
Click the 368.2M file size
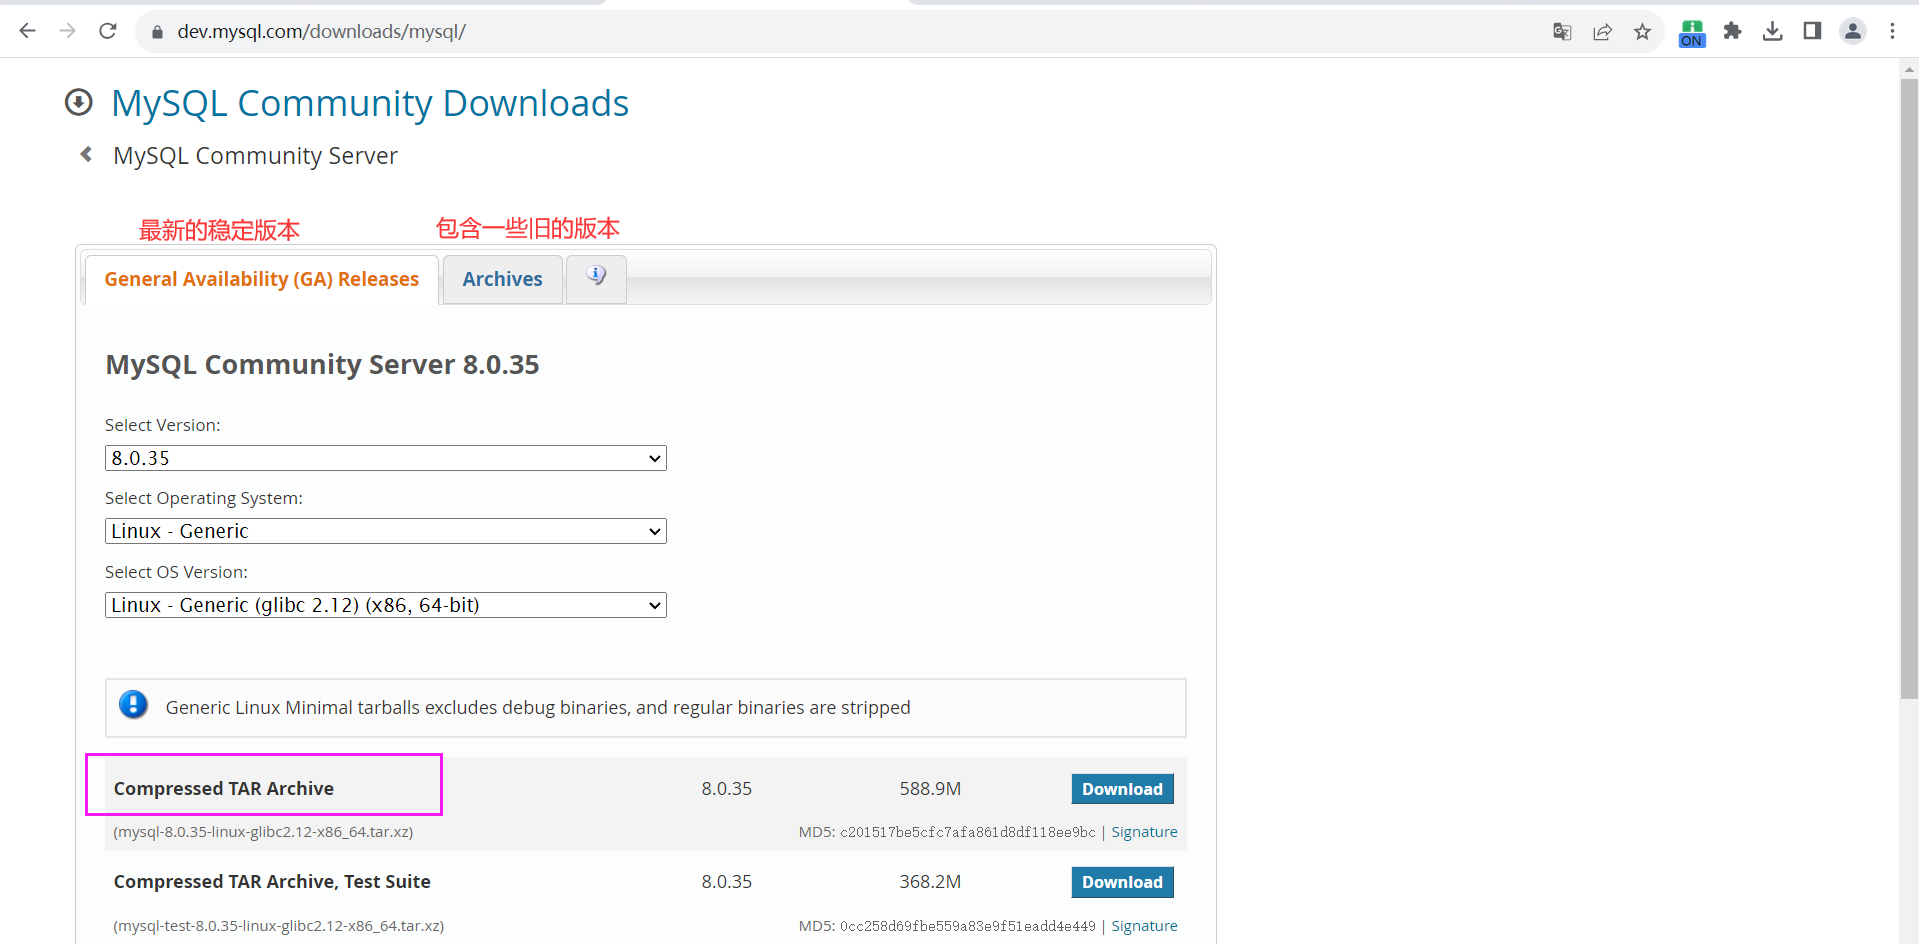[930, 882]
